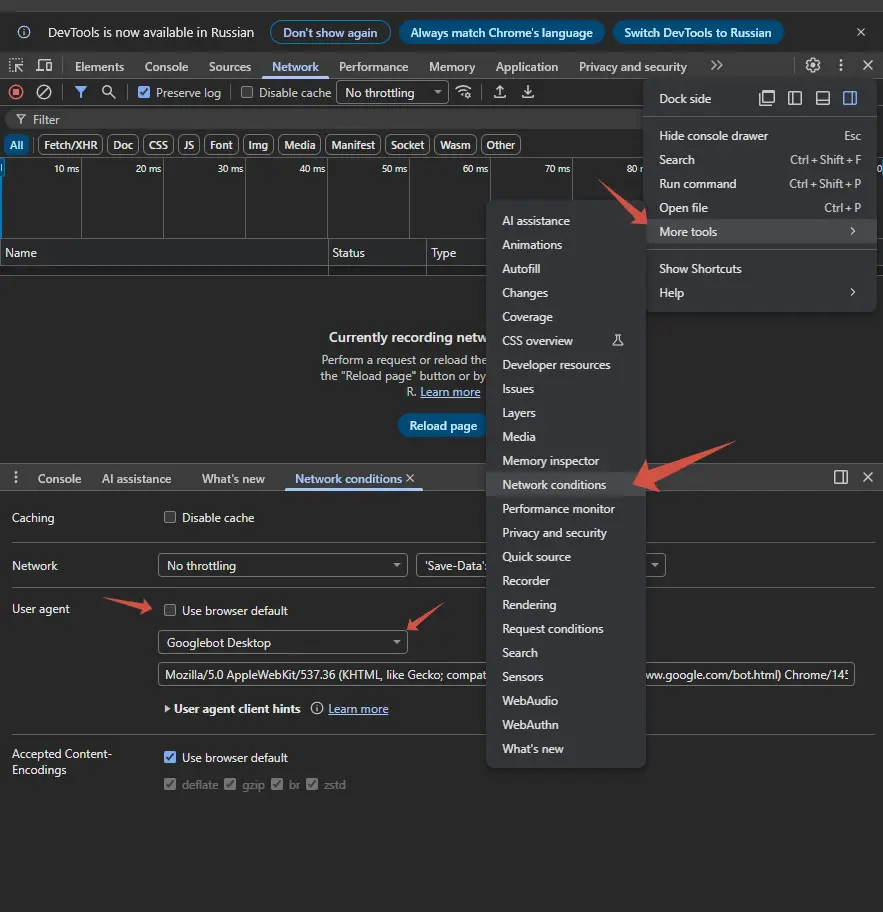Viewport: 883px width, 912px height.
Task: Stop recording the network log
Action: point(16,92)
